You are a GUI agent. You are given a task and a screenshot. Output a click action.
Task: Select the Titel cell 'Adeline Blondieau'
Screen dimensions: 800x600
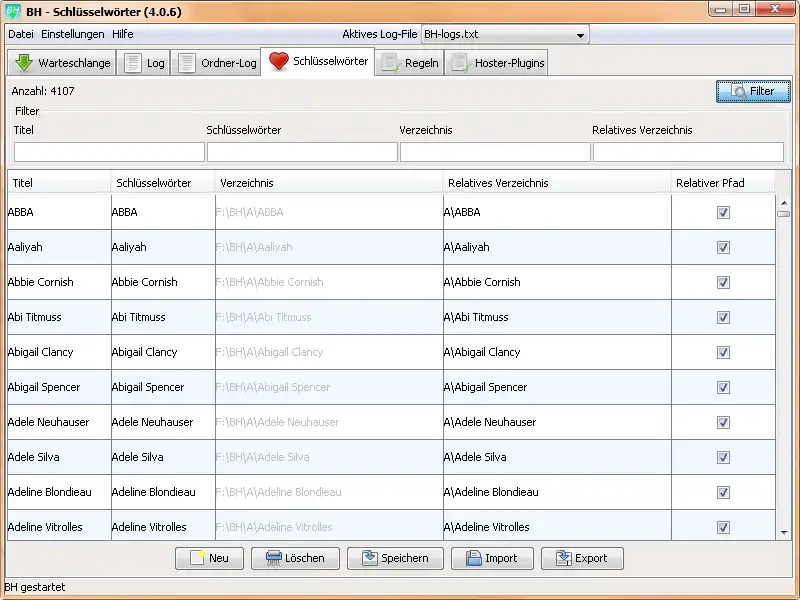59,492
